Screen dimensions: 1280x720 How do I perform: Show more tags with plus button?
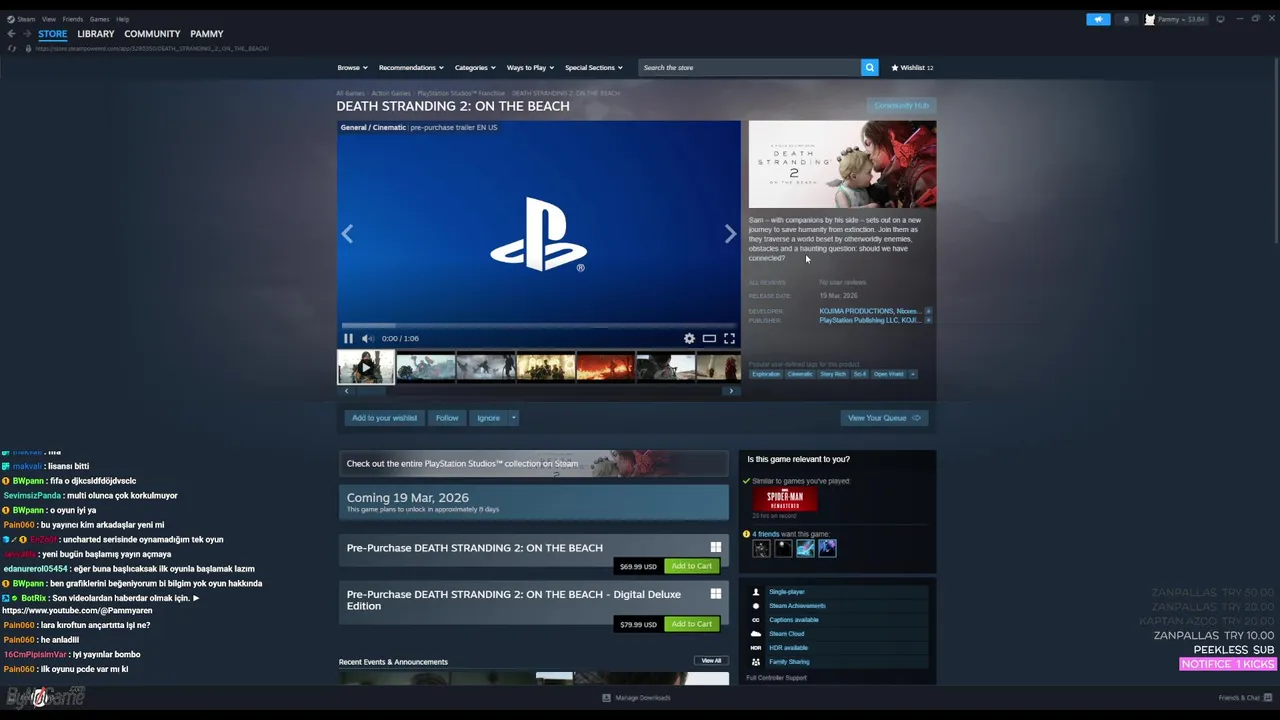pyautogui.click(x=912, y=374)
